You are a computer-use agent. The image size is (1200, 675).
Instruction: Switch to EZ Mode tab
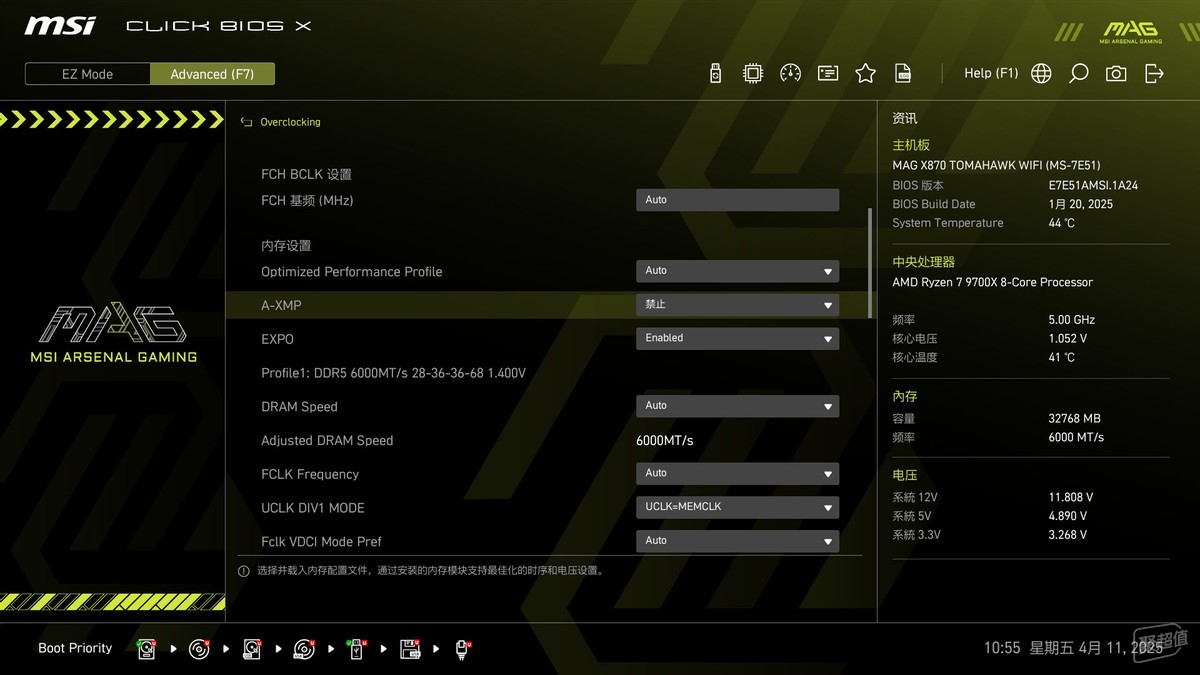tap(88, 74)
